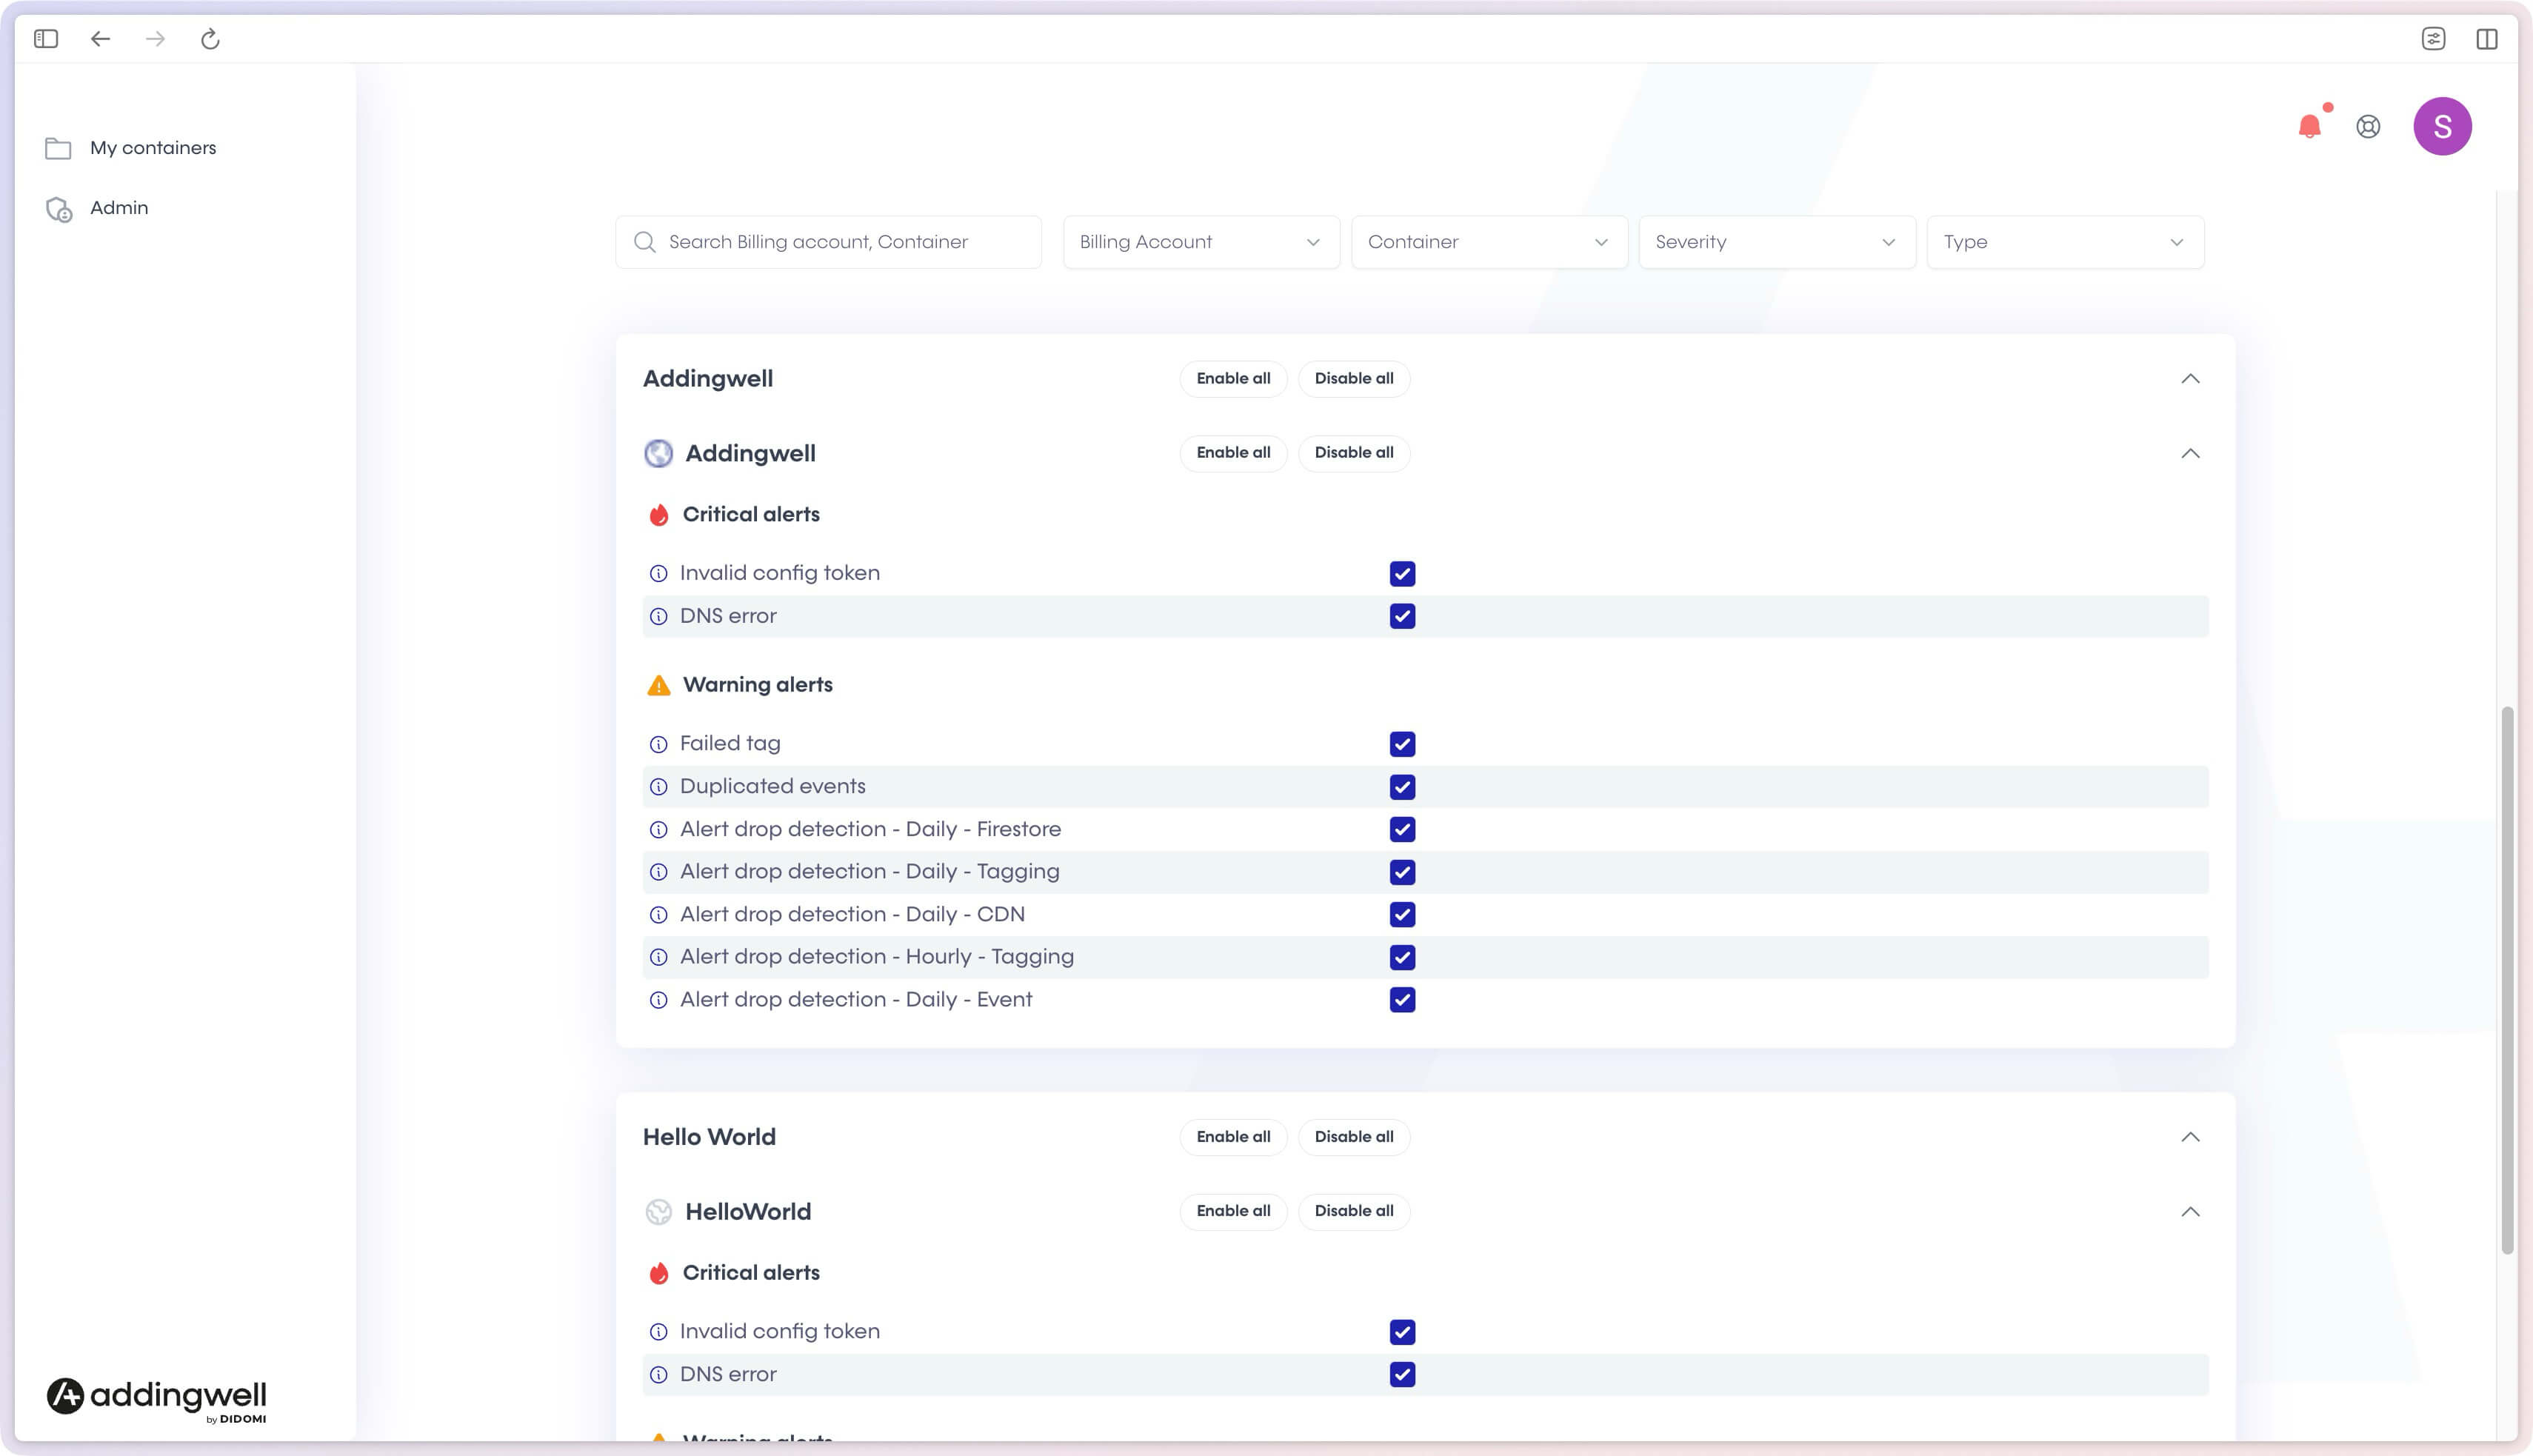Click Disable all for Addingwell billing account
The image size is (2533, 1456).
(x=1353, y=379)
